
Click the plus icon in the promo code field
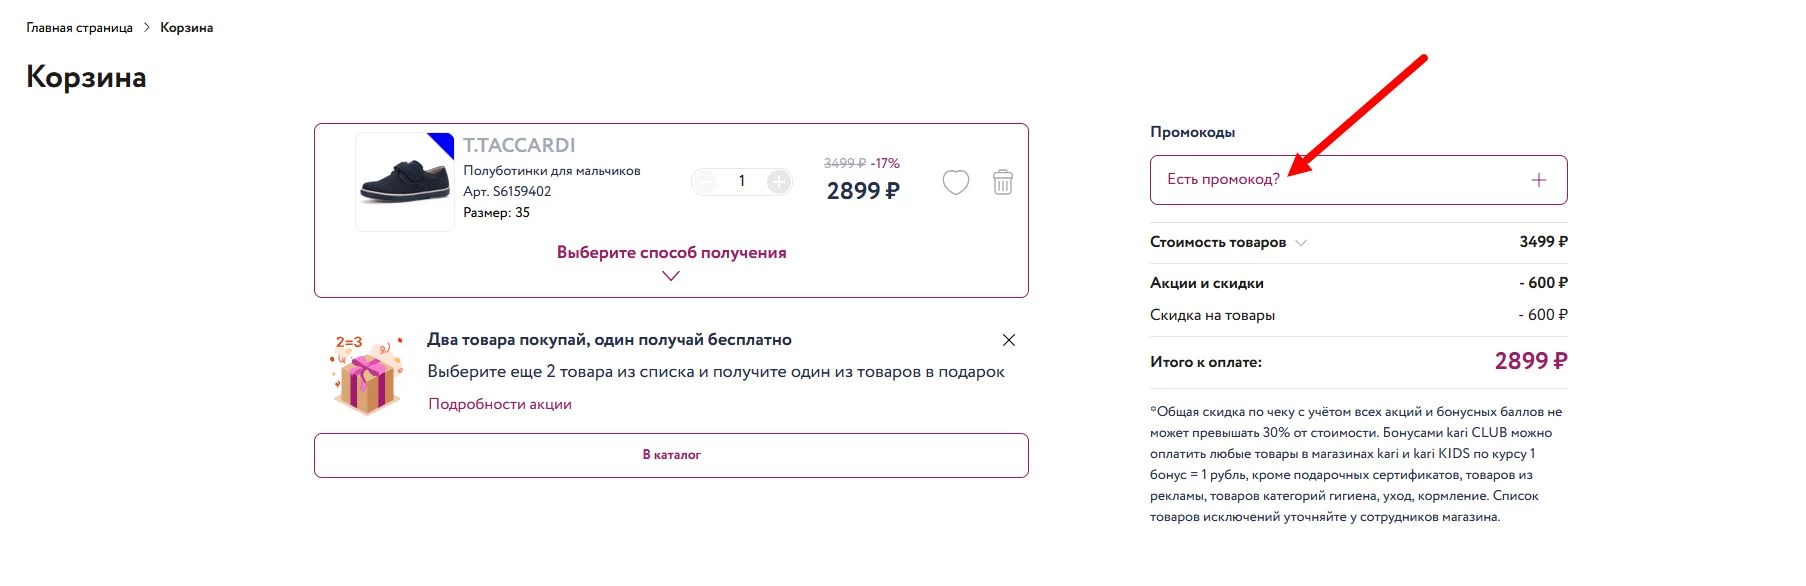1538,179
